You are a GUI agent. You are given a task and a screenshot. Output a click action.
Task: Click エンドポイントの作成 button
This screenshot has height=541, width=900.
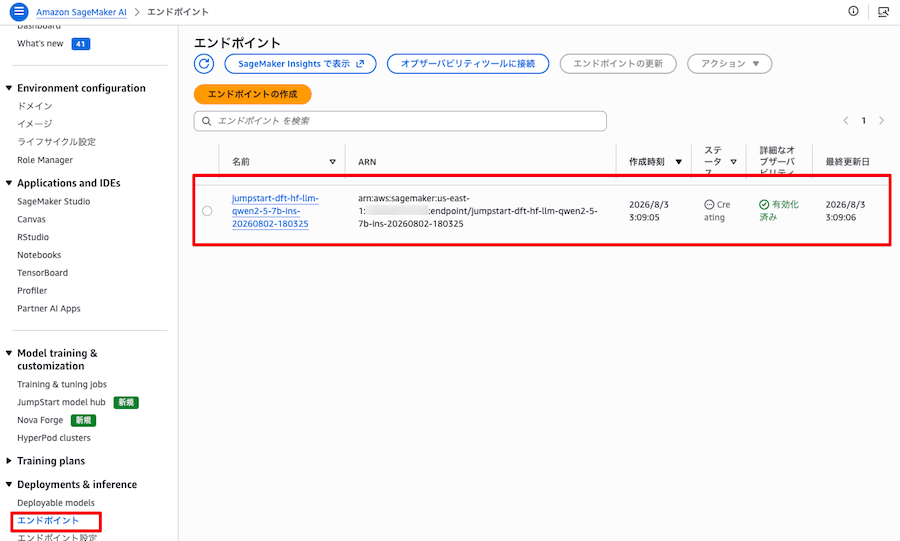coord(253,94)
